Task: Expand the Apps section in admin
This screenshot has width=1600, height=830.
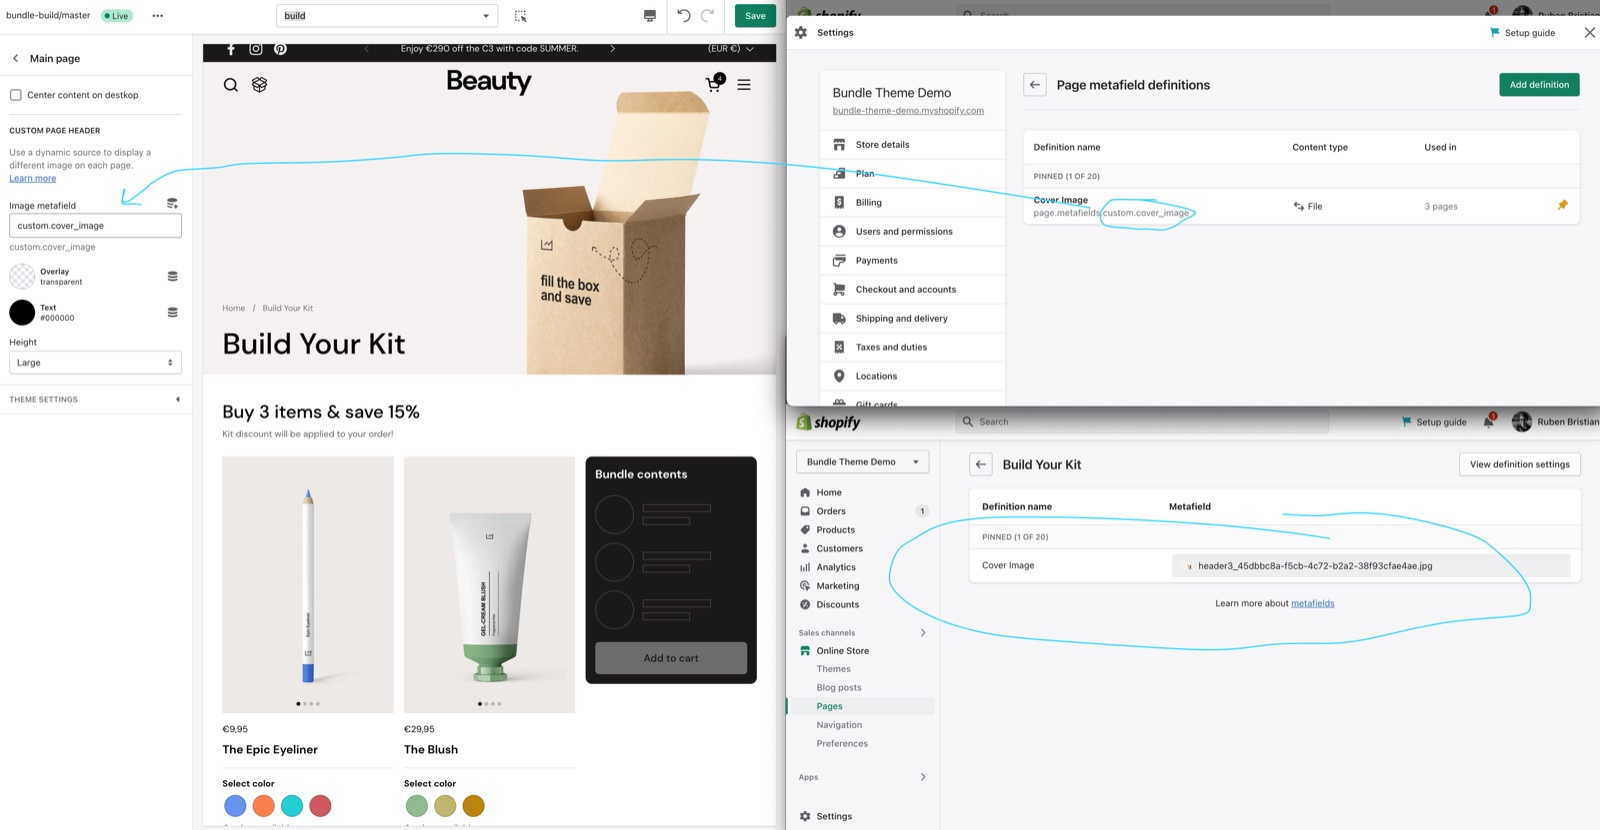Action: (923, 777)
